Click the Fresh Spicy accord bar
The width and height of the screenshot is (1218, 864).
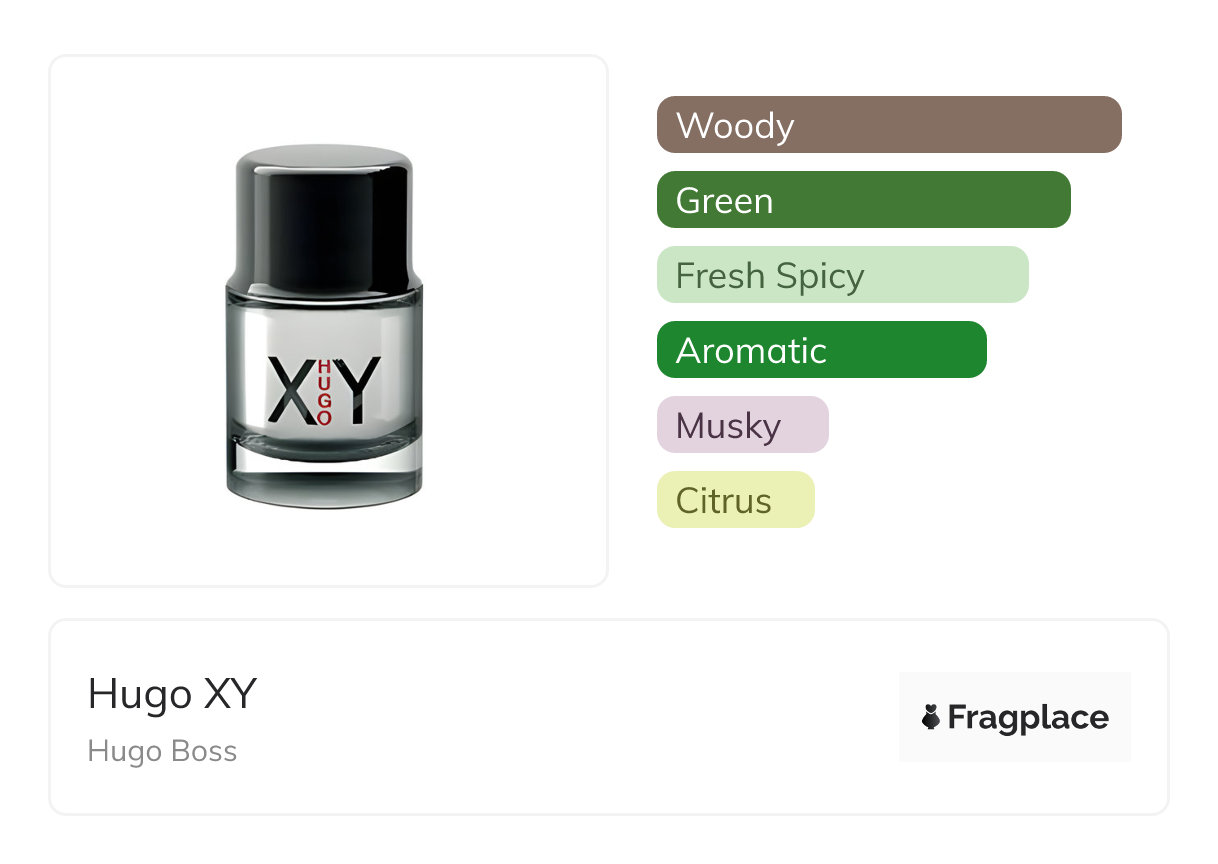(843, 275)
